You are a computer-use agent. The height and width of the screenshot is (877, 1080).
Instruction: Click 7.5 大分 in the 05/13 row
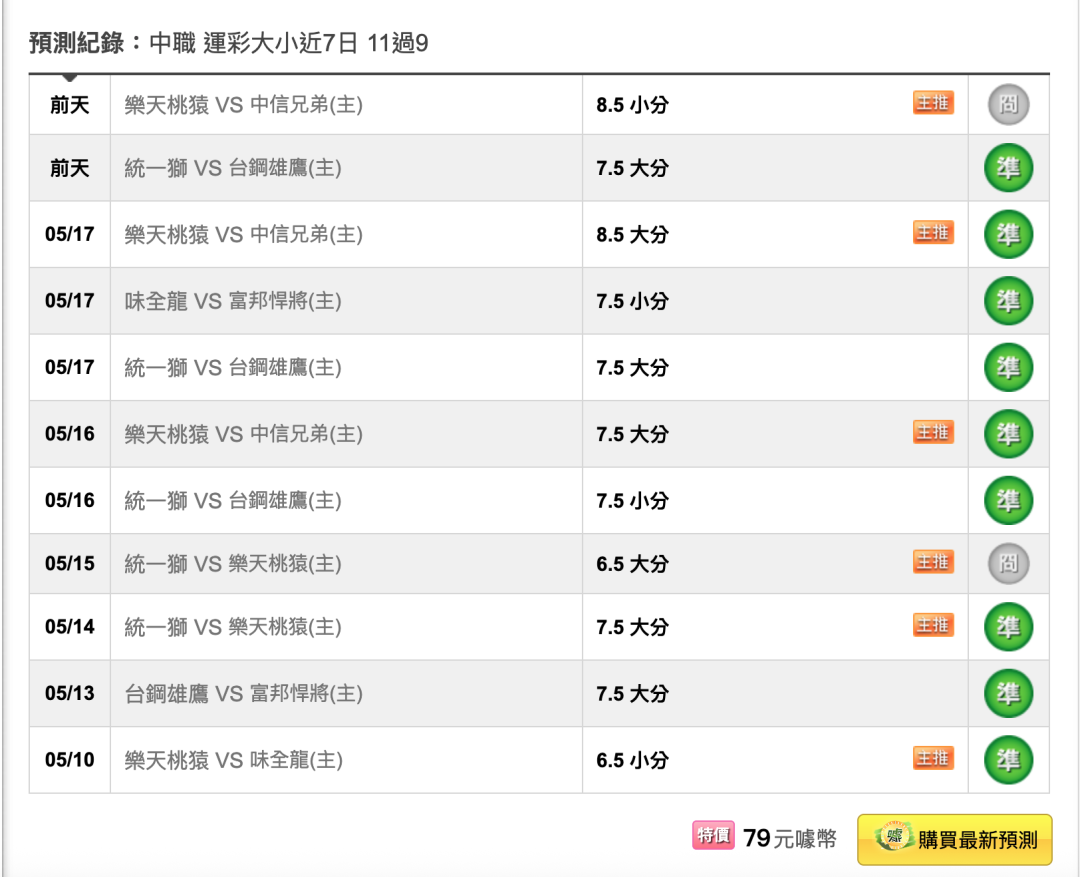pos(632,694)
